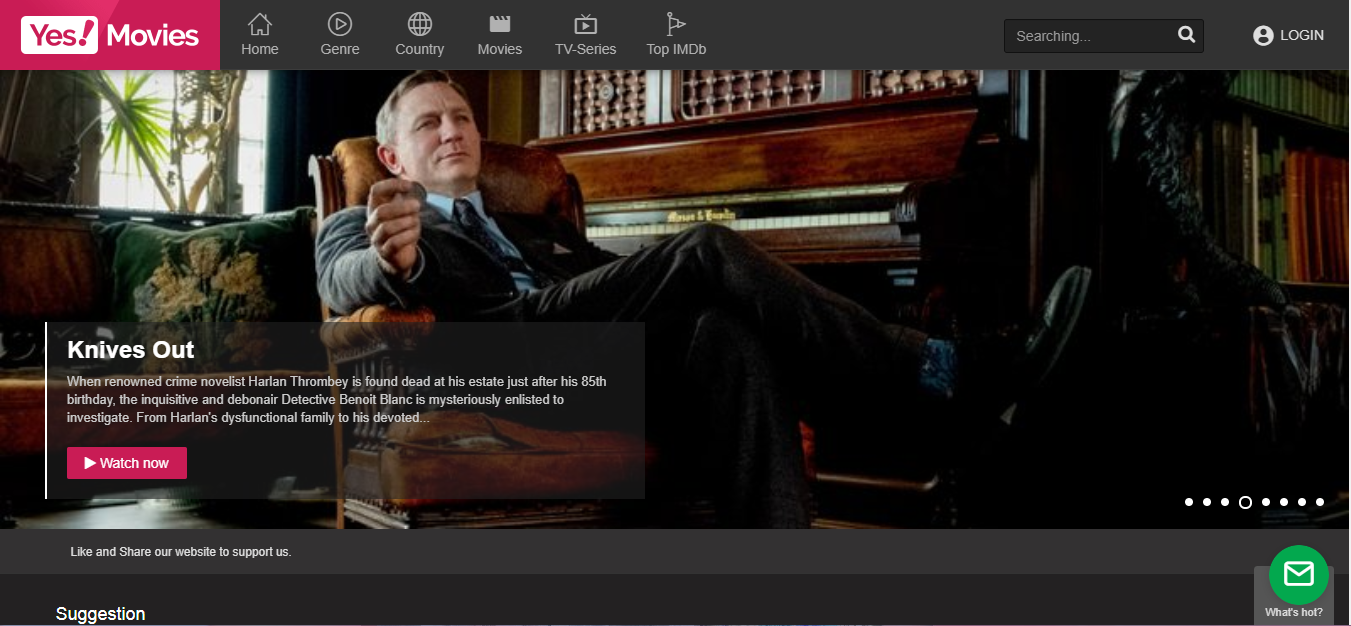Open the Knives Out title link
This screenshot has width=1351, height=626.
131,350
